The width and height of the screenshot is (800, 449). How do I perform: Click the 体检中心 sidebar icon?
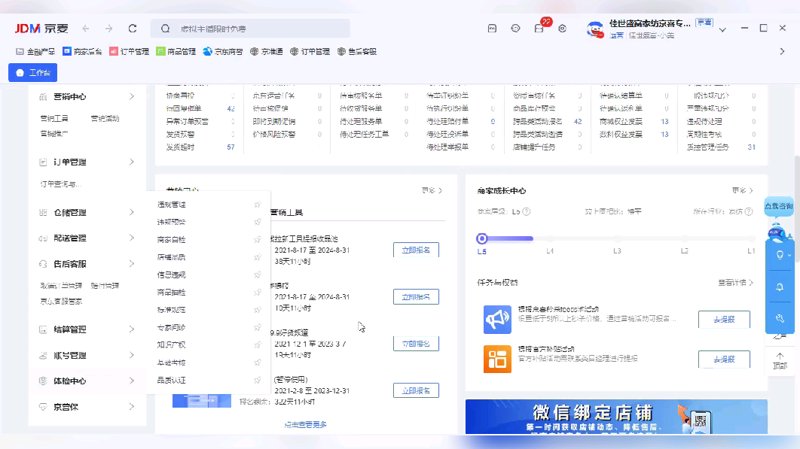pos(43,381)
